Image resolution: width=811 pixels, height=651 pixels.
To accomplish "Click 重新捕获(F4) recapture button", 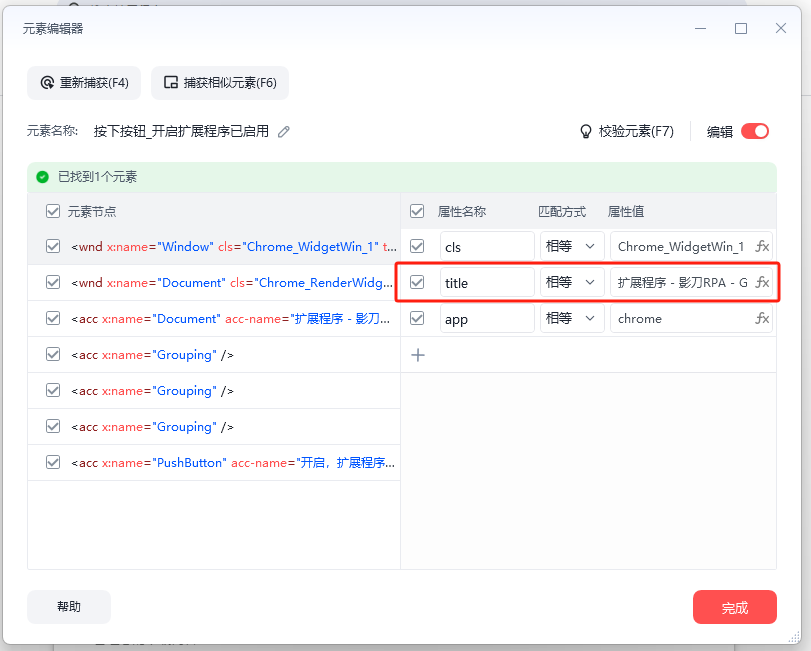I will tap(84, 83).
